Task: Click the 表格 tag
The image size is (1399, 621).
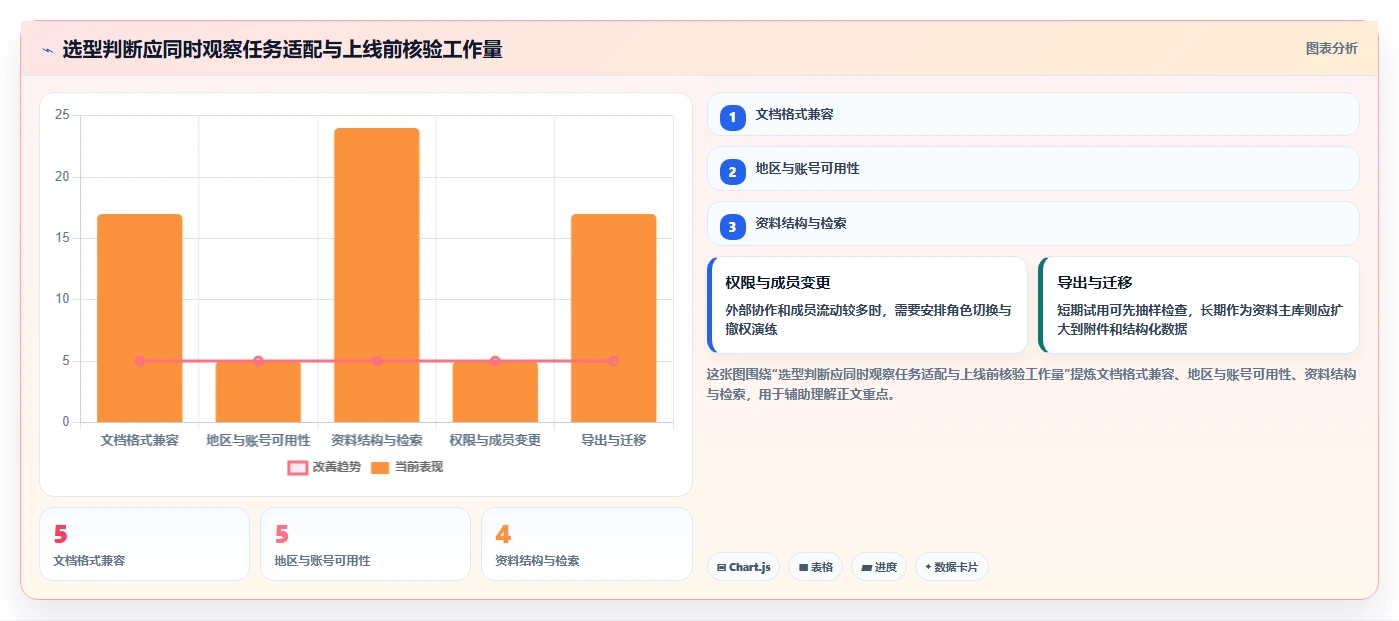Action: pyautogui.click(x=816, y=567)
